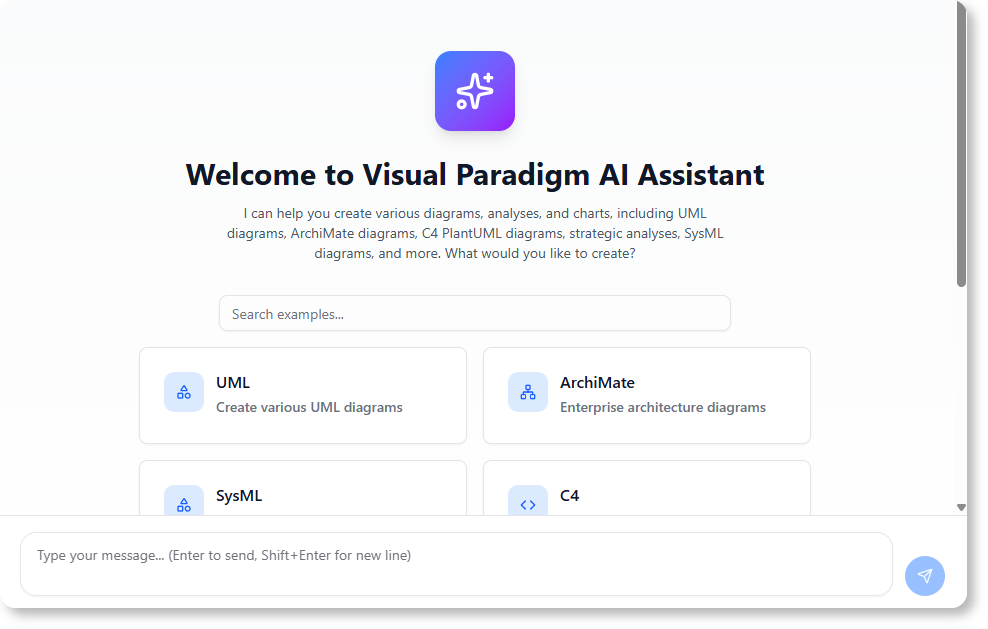988x629 pixels.
Task: Select the UML card title
Action: pyautogui.click(x=233, y=382)
